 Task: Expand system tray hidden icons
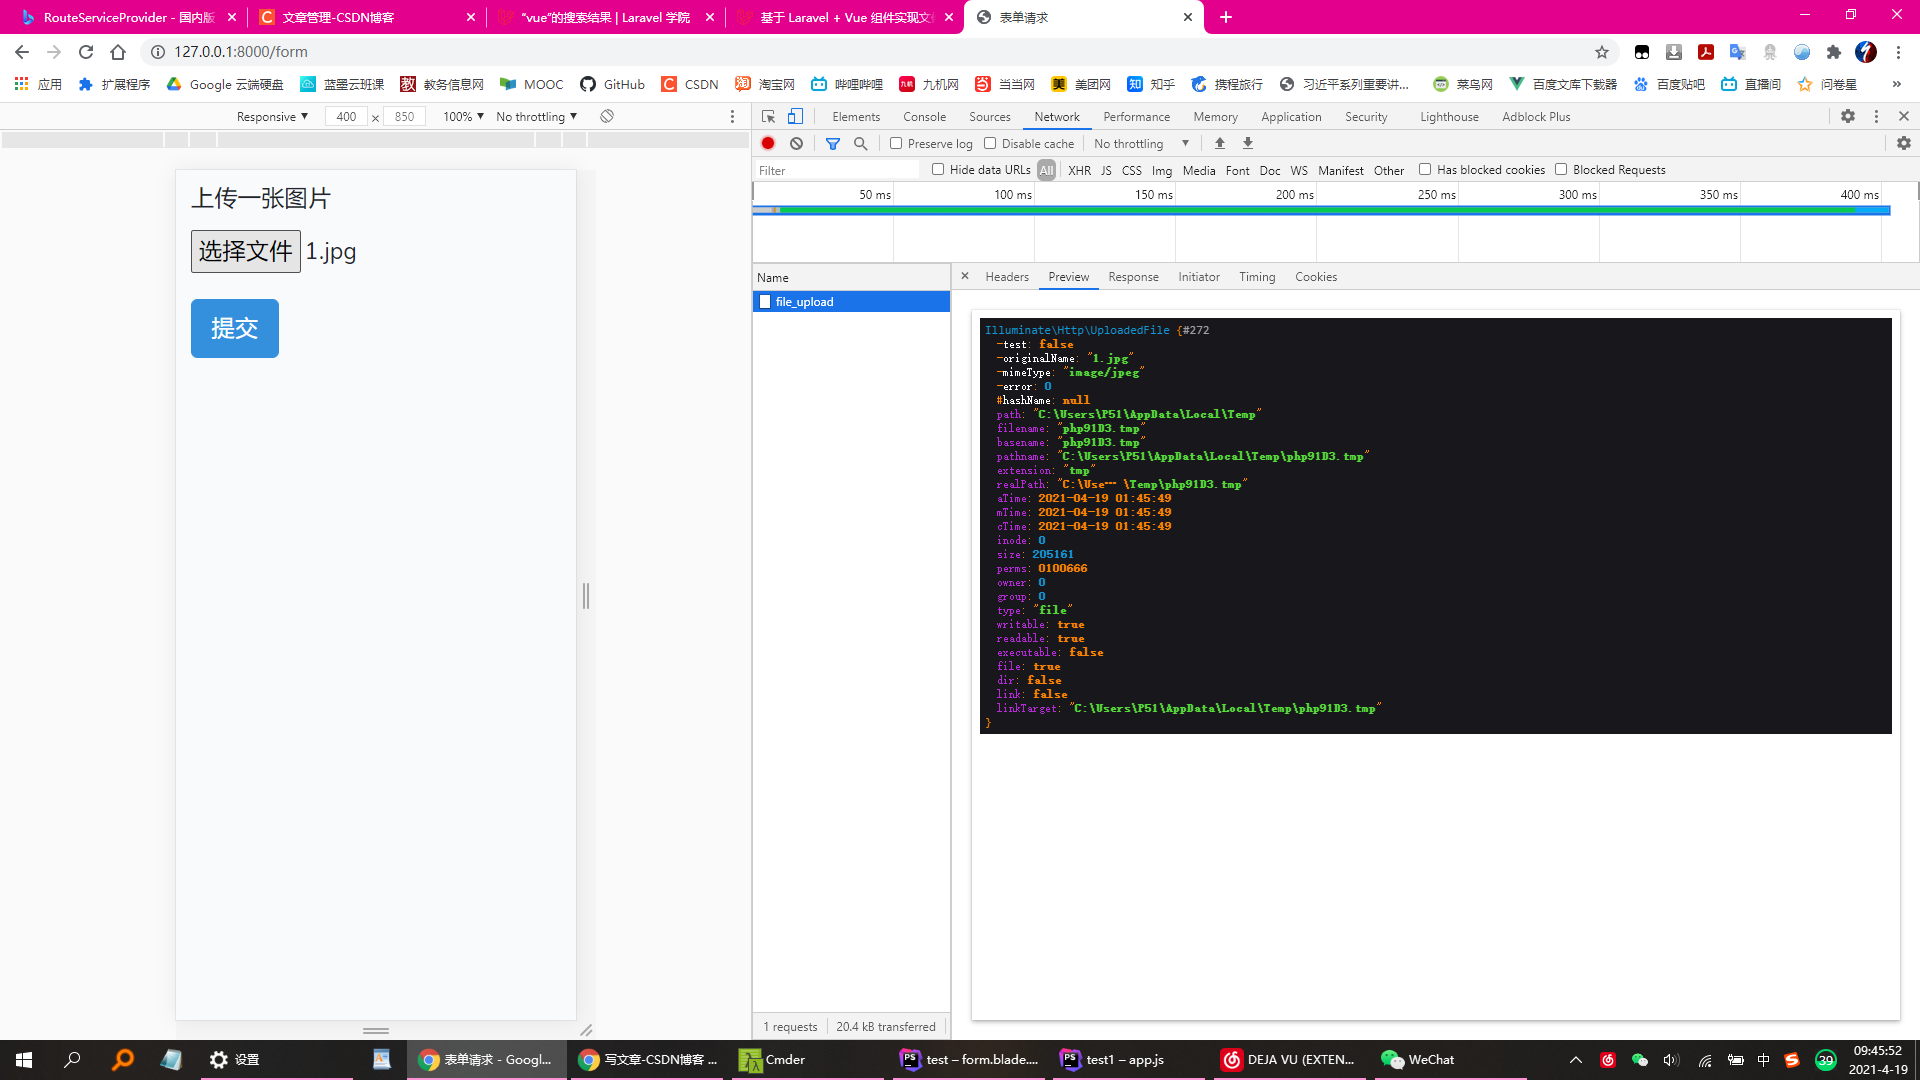point(1576,1060)
